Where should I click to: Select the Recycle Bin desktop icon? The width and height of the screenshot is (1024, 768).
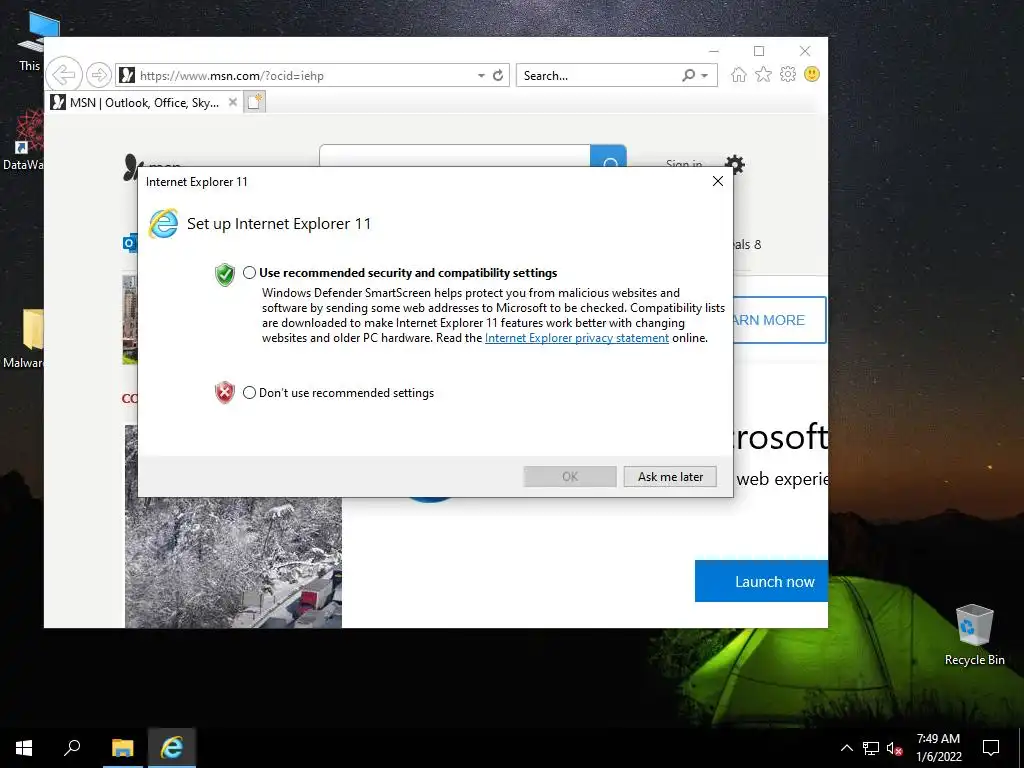[974, 635]
